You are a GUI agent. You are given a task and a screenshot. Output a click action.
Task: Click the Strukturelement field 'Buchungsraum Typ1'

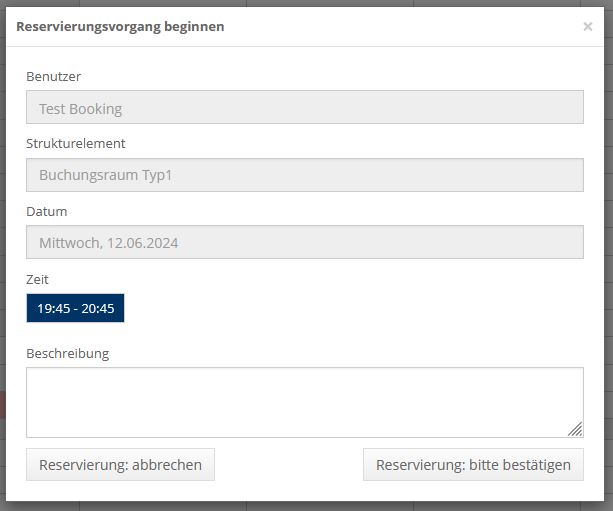pyautogui.click(x=304, y=175)
